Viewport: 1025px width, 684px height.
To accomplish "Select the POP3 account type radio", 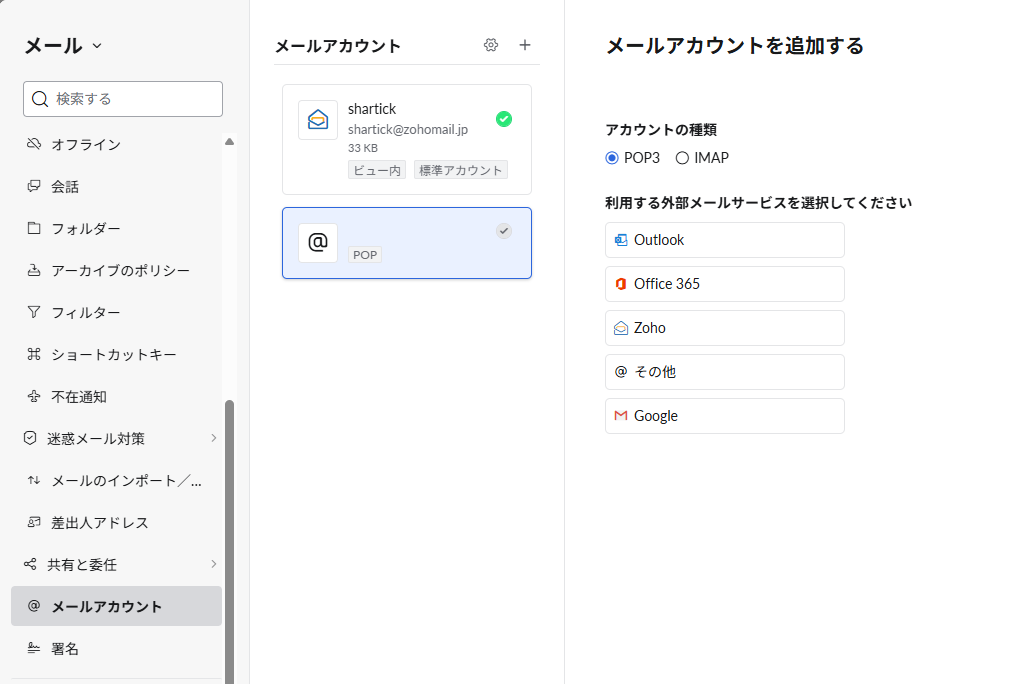I will click(x=612, y=158).
